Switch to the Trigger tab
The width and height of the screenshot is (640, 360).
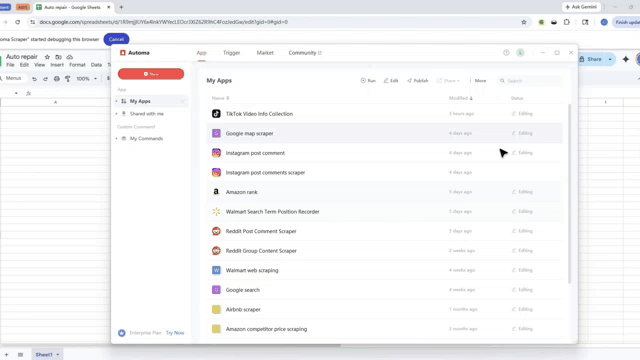(231, 53)
